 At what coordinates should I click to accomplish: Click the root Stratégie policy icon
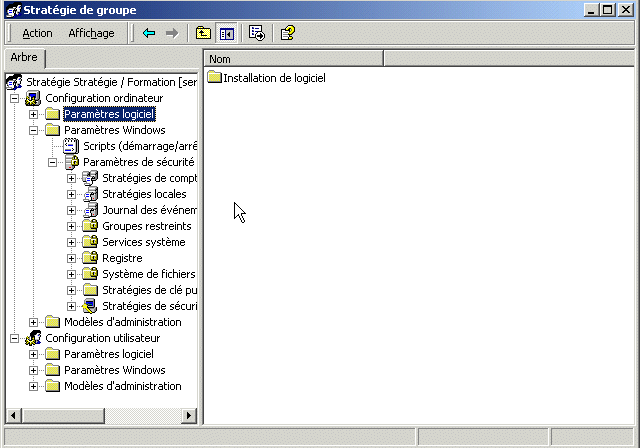pyautogui.click(x=14, y=82)
